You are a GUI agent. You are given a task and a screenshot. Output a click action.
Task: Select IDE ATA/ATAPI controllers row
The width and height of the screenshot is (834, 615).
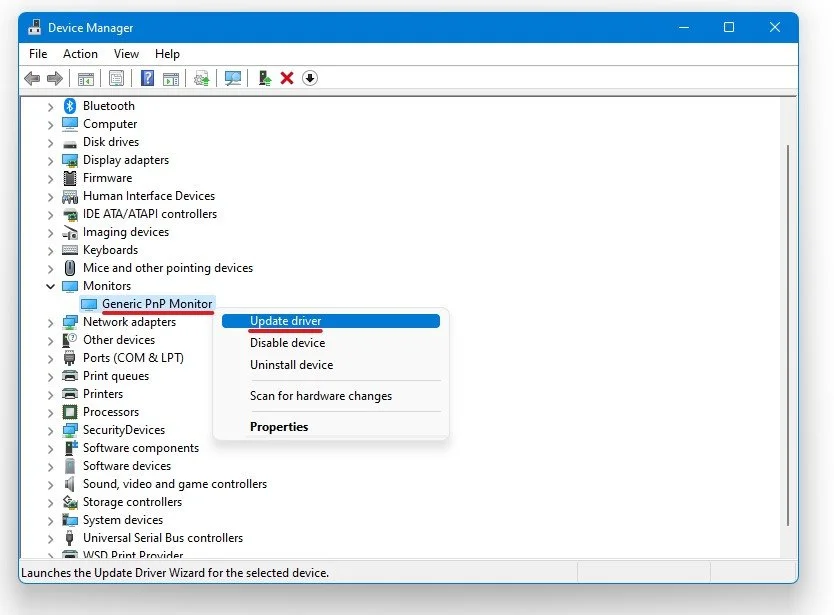tap(150, 214)
